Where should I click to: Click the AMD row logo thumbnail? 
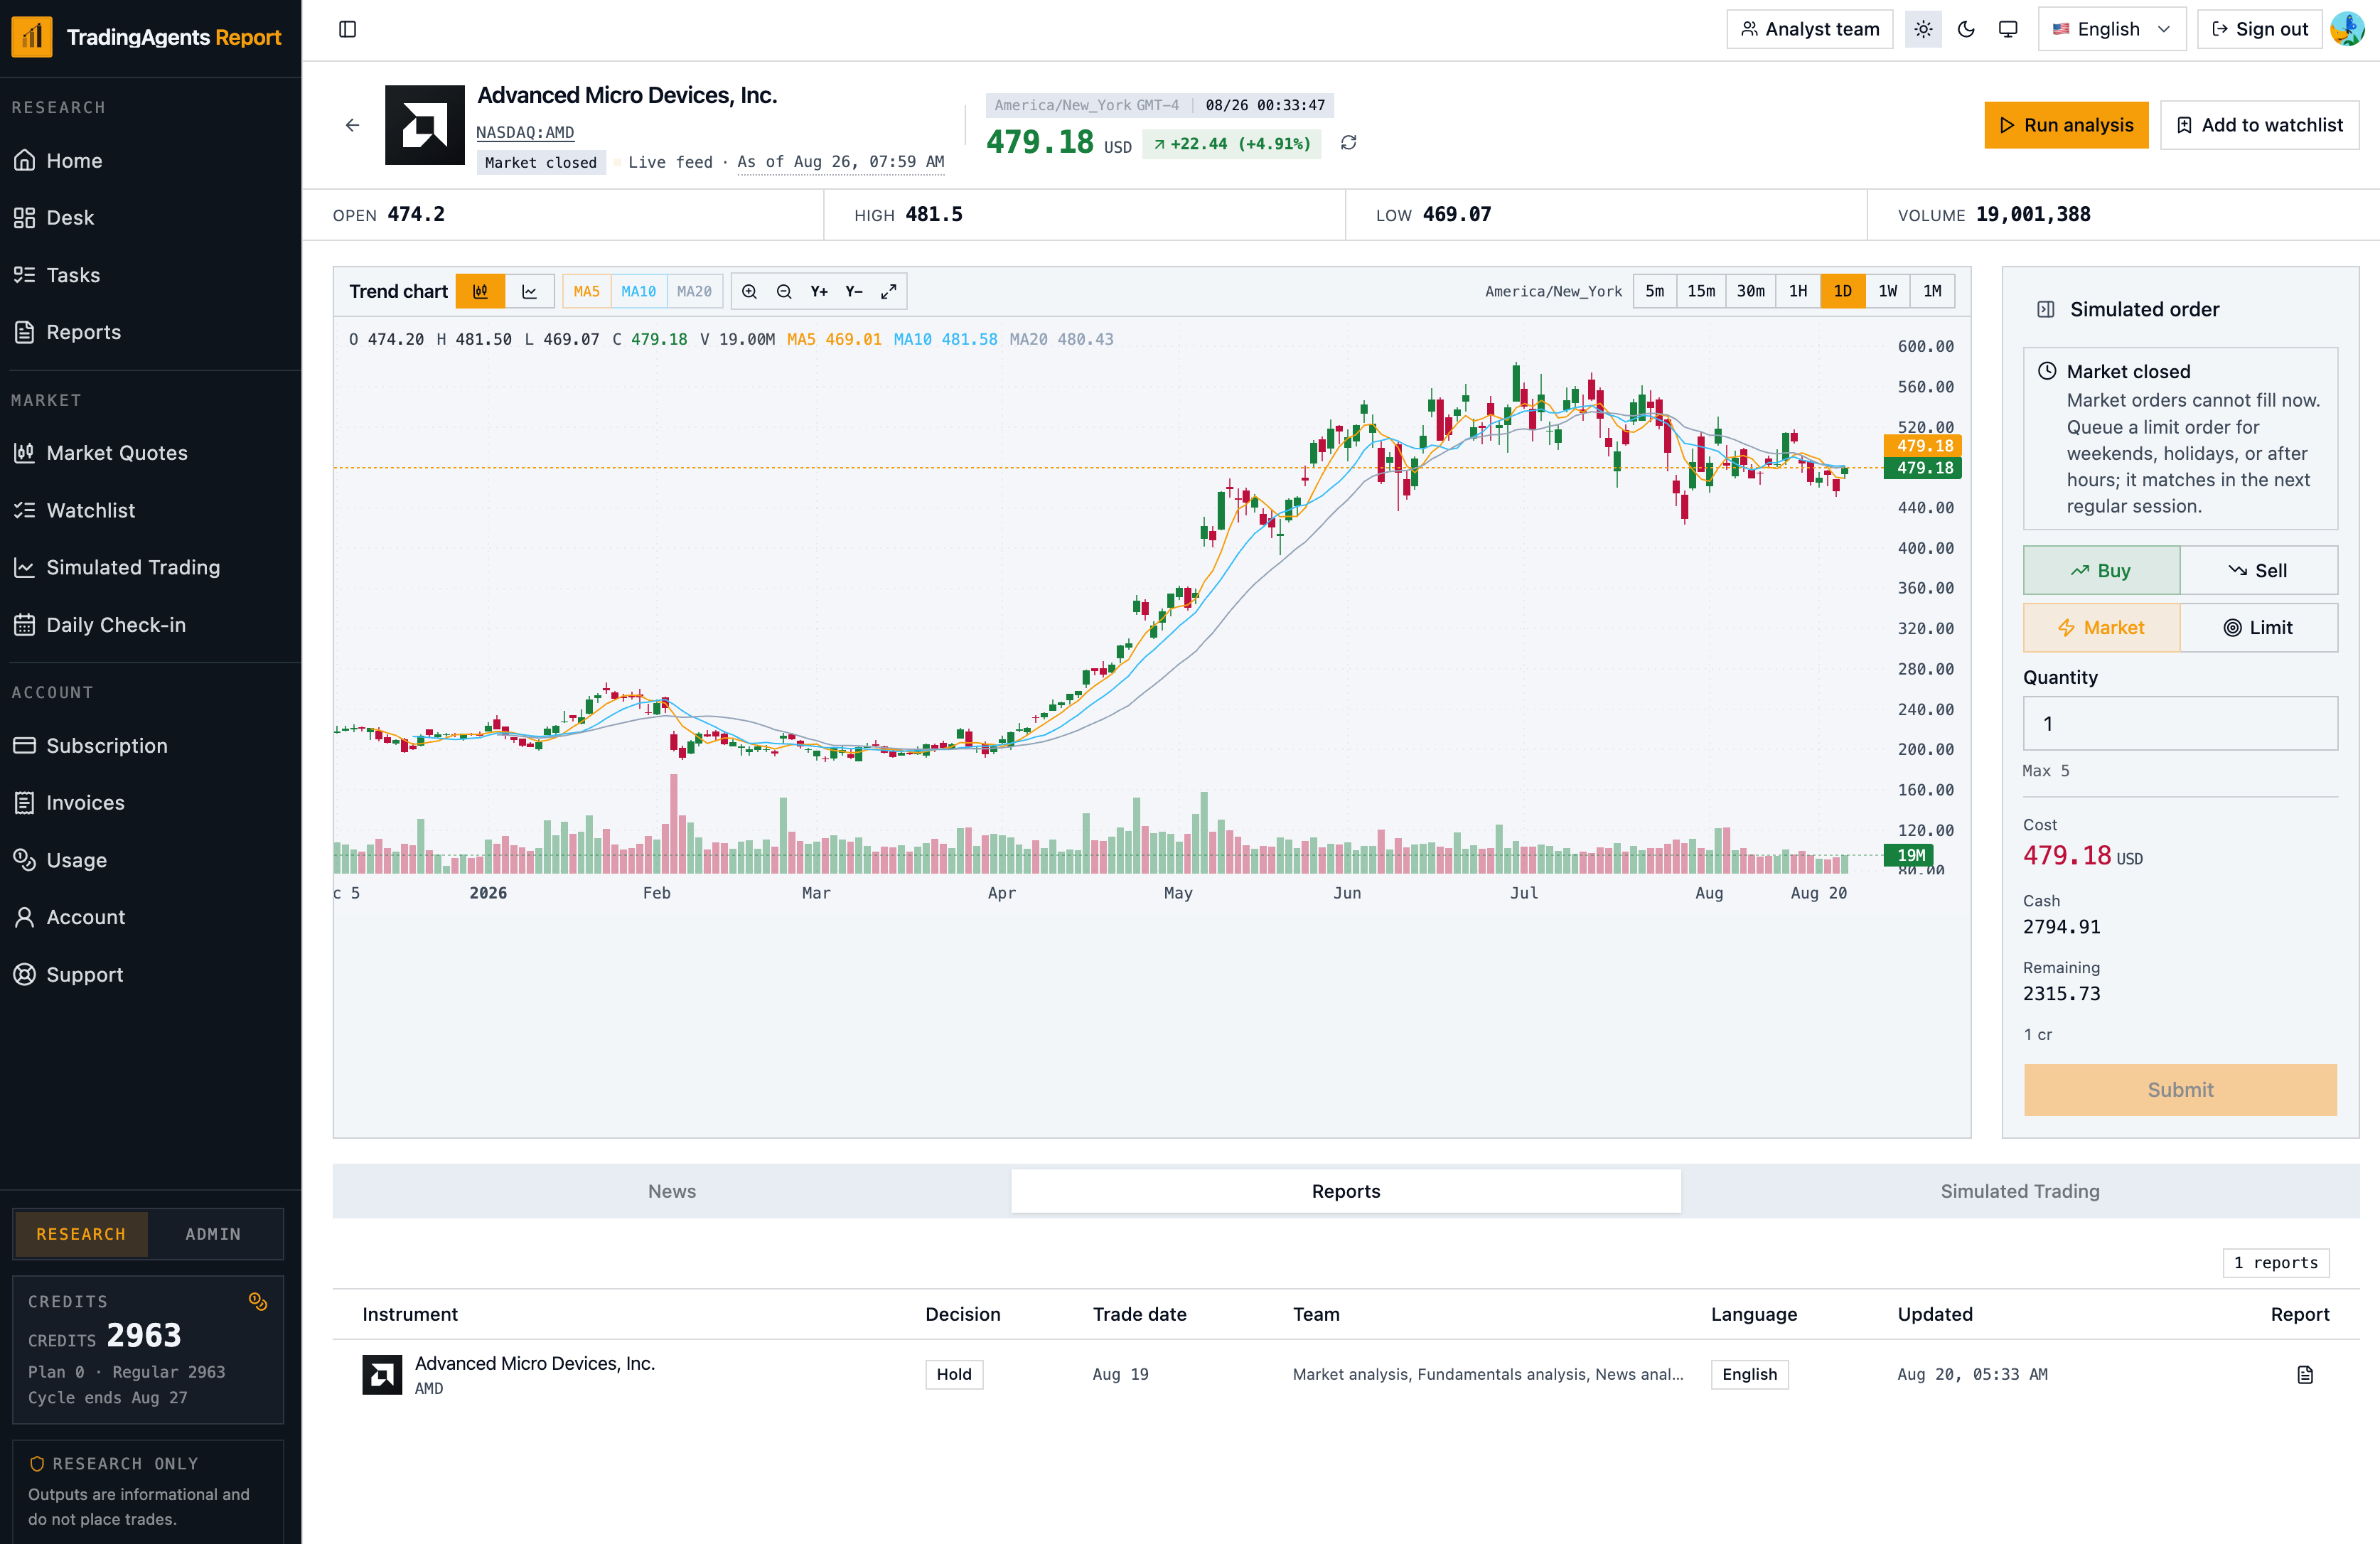coord(382,1374)
